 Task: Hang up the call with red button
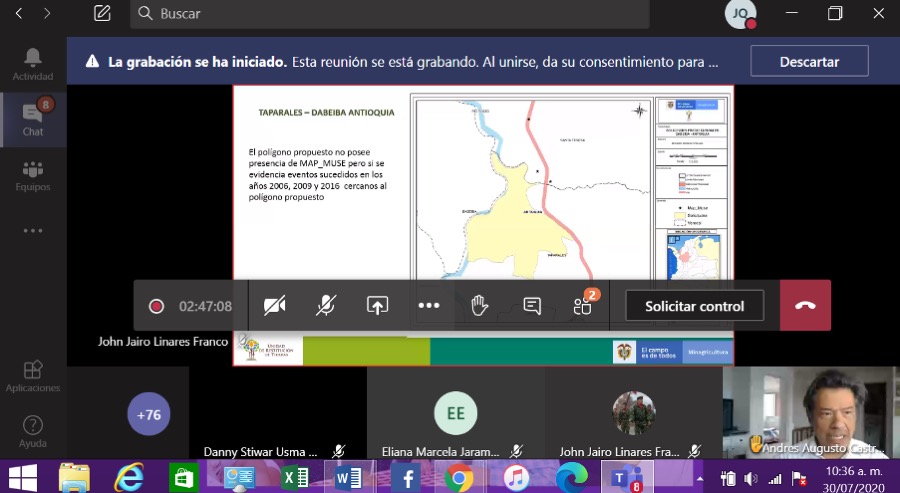point(805,306)
